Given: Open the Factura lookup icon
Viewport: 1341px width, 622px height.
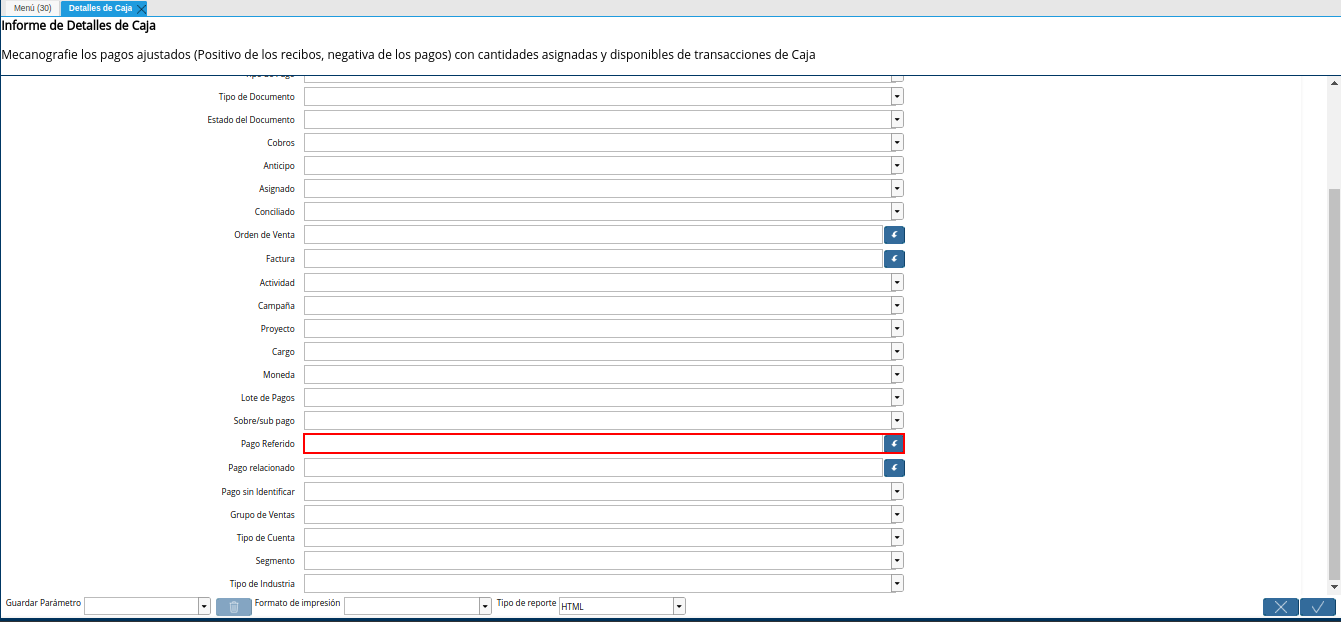Looking at the screenshot, I should pyautogui.click(x=894, y=259).
